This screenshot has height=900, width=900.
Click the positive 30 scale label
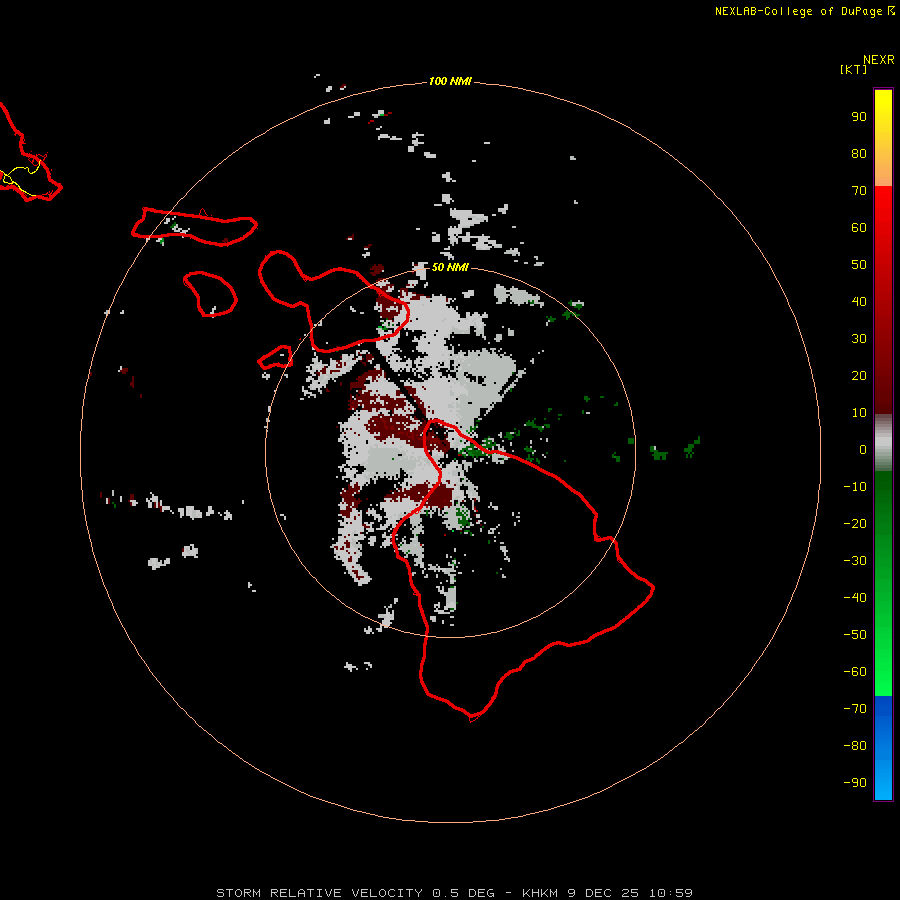(x=859, y=339)
